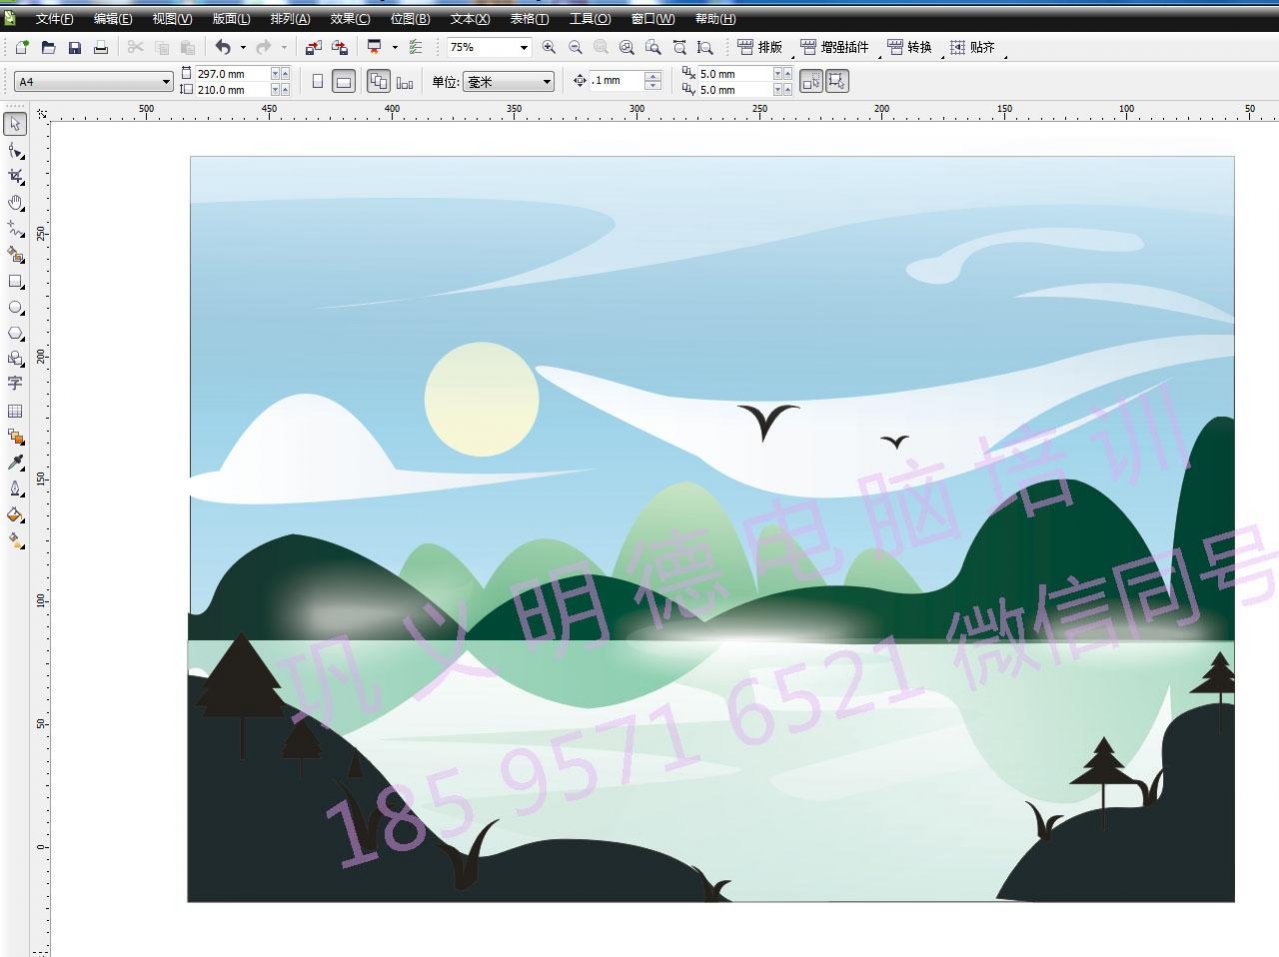Open the 位图(B) menu
Image resolution: width=1279 pixels, height=957 pixels.
tap(410, 19)
